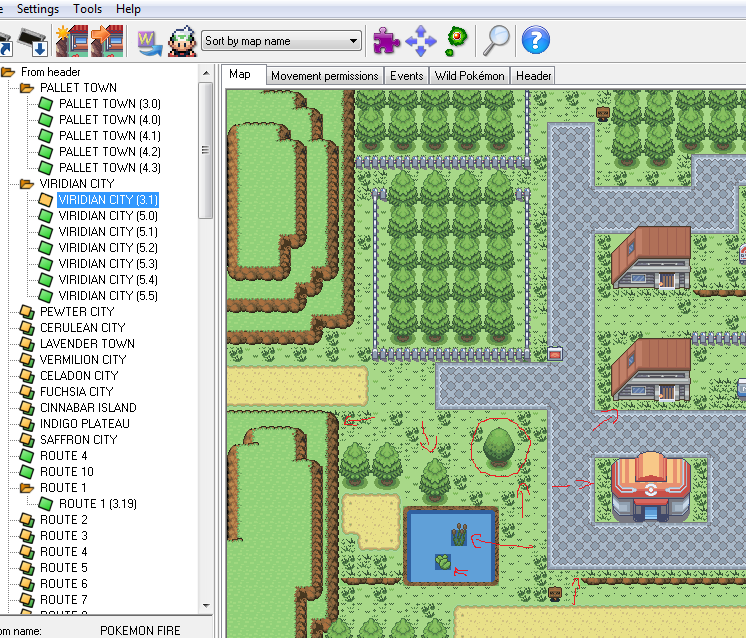Select map ROUTE 1 (3.19)
Viewport: 748px width, 638px height.
click(97, 504)
